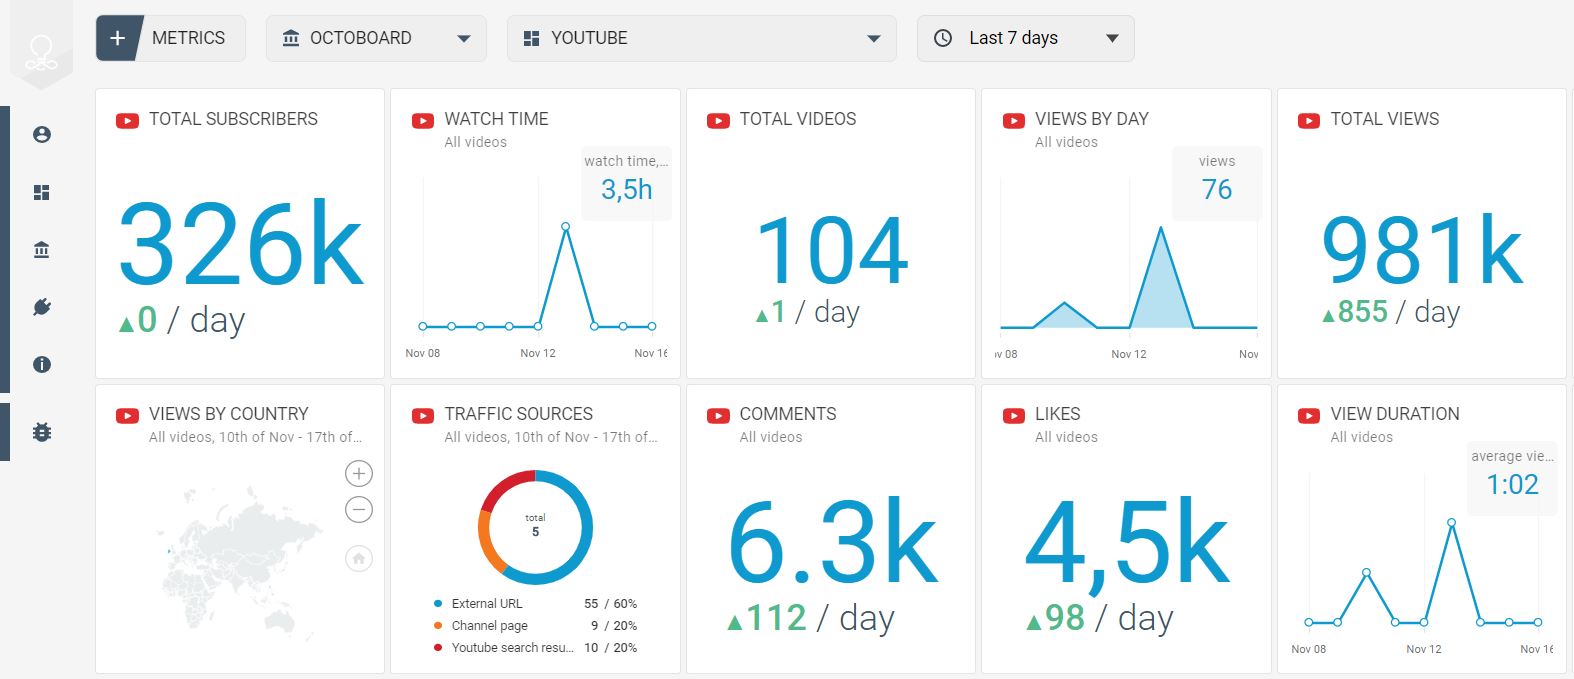Click the Views By Day large peak

point(1161,280)
